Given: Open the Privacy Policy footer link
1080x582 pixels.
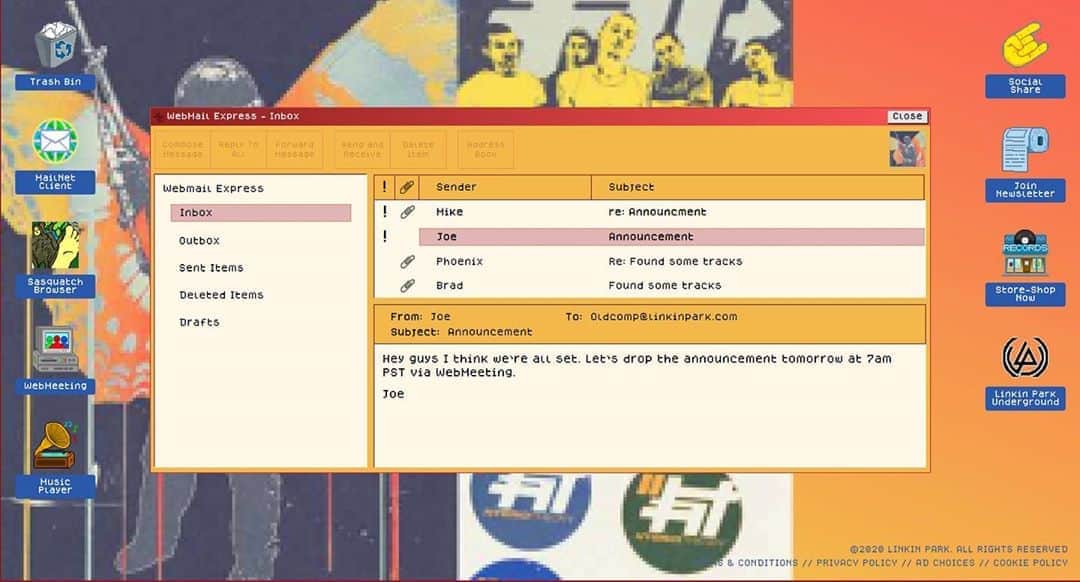Looking at the screenshot, I should tap(856, 563).
